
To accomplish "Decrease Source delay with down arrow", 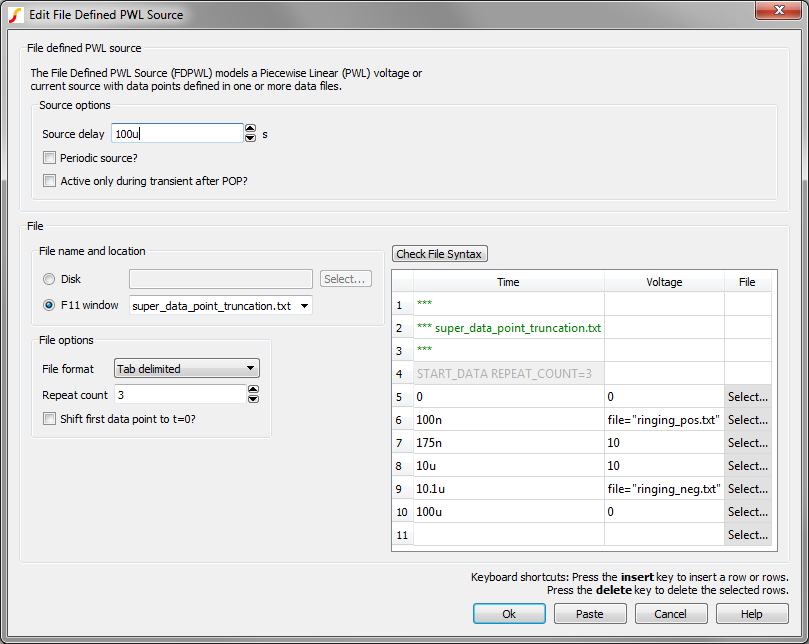I will (x=250, y=138).
